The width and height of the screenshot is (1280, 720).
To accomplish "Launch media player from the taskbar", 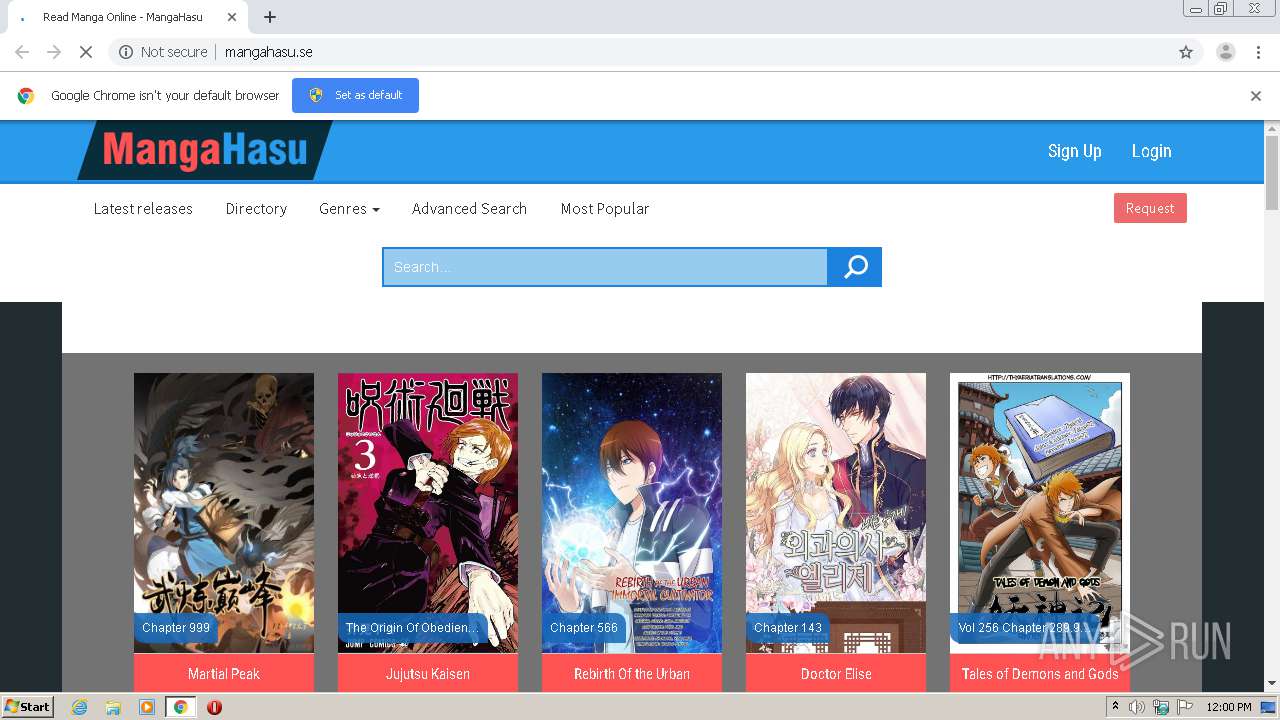I will [x=146, y=707].
